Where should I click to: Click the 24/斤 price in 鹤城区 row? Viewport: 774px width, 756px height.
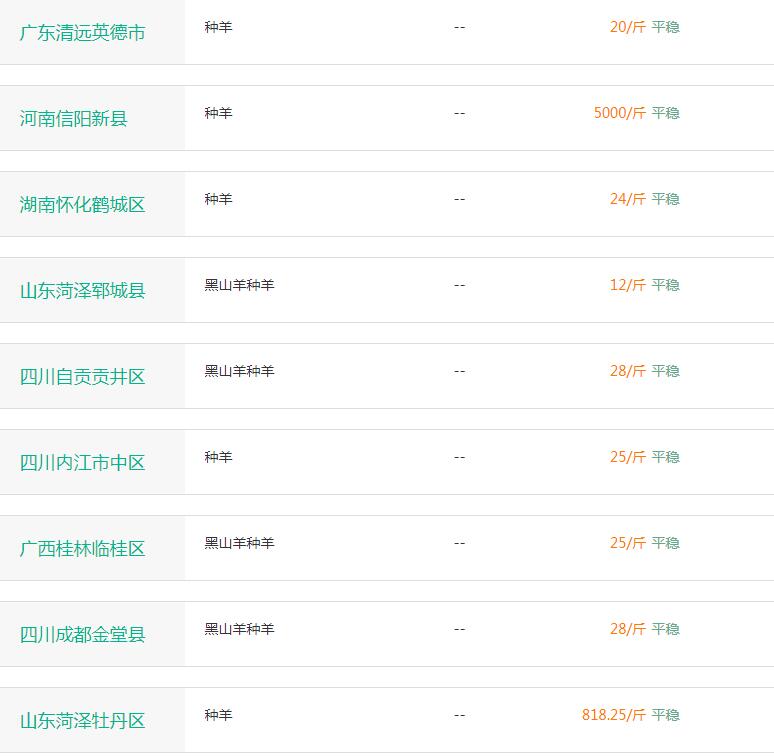tap(628, 199)
